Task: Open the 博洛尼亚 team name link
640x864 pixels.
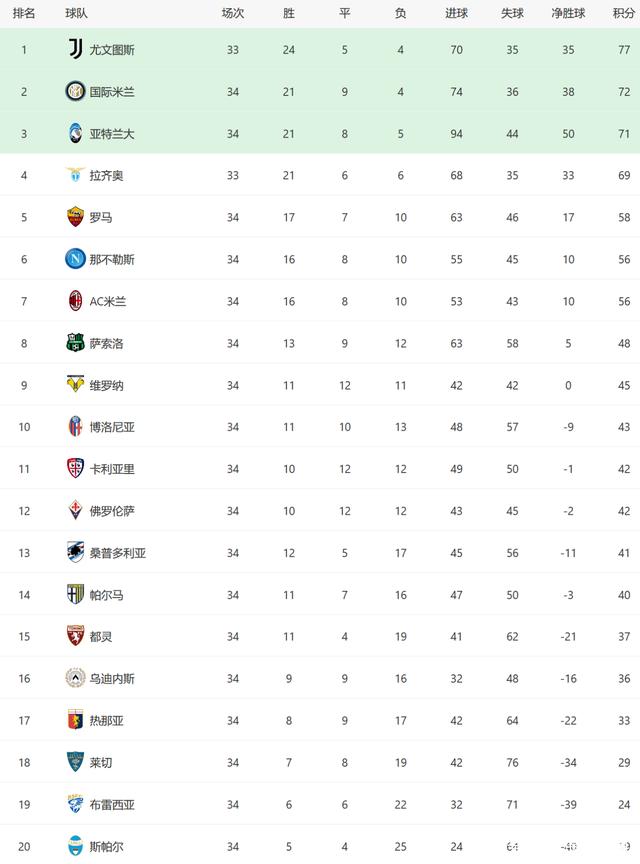Action: coord(112,427)
